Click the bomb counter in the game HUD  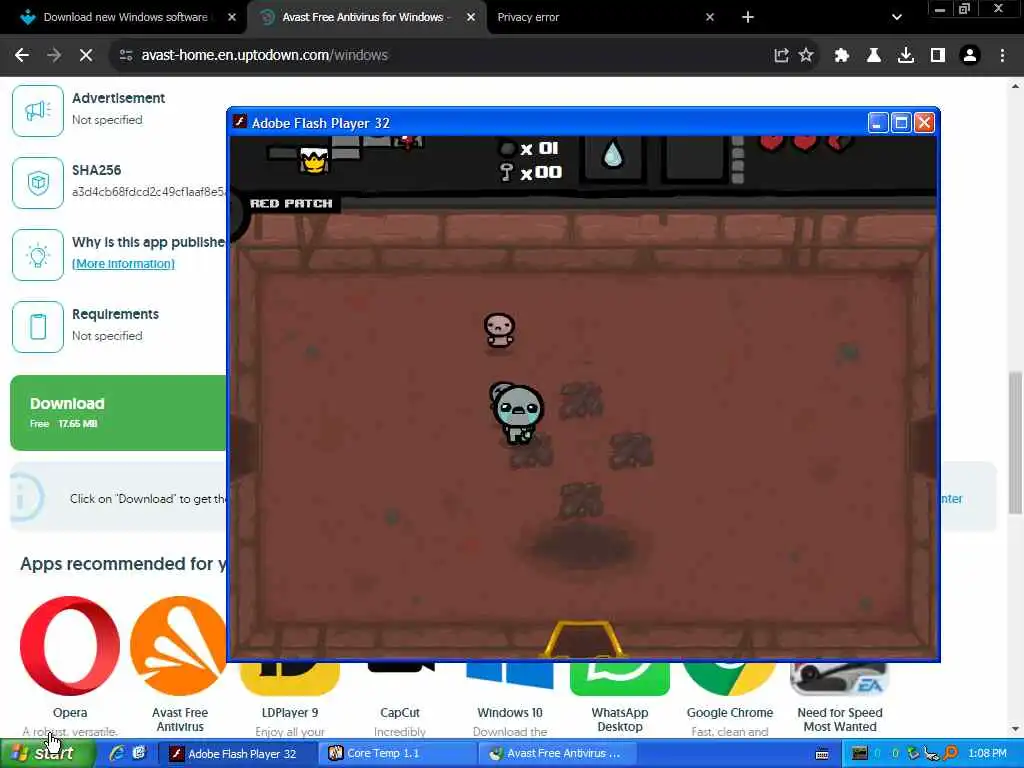(x=529, y=149)
